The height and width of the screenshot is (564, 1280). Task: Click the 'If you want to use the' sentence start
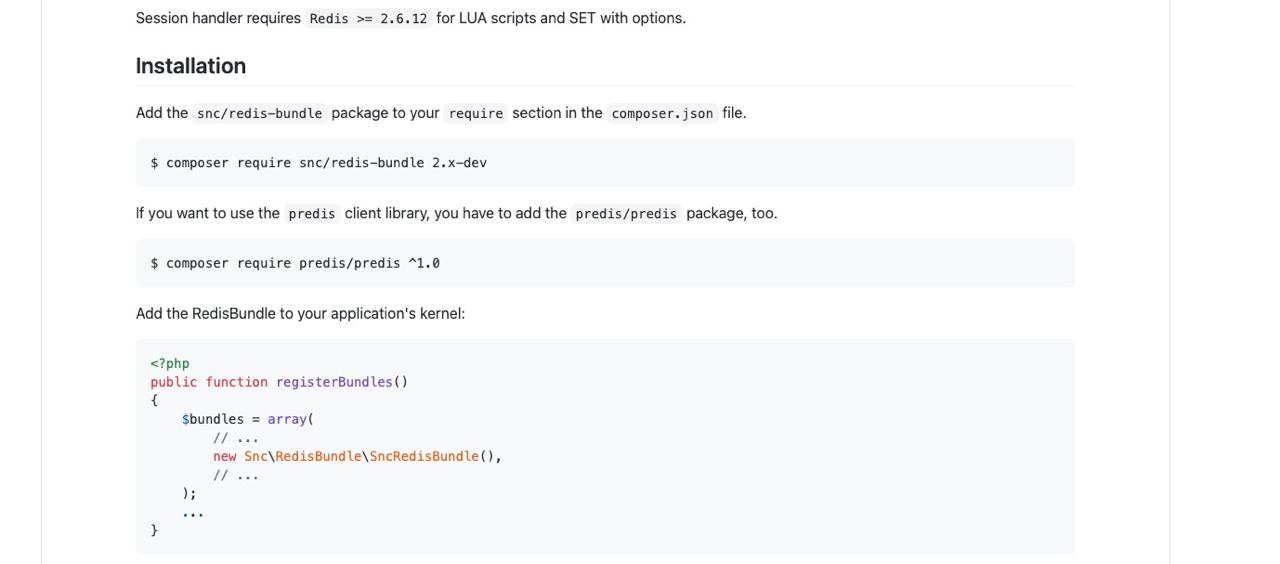208,213
